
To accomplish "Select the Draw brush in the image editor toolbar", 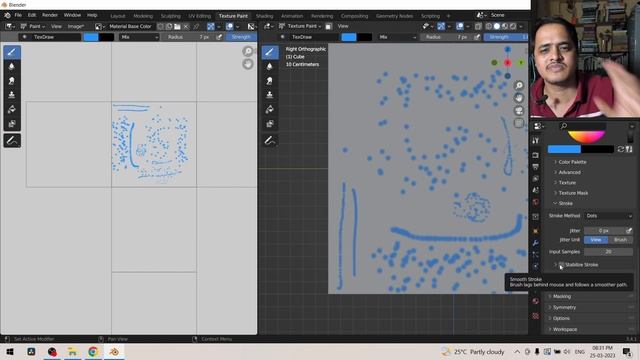I will coord(12,52).
